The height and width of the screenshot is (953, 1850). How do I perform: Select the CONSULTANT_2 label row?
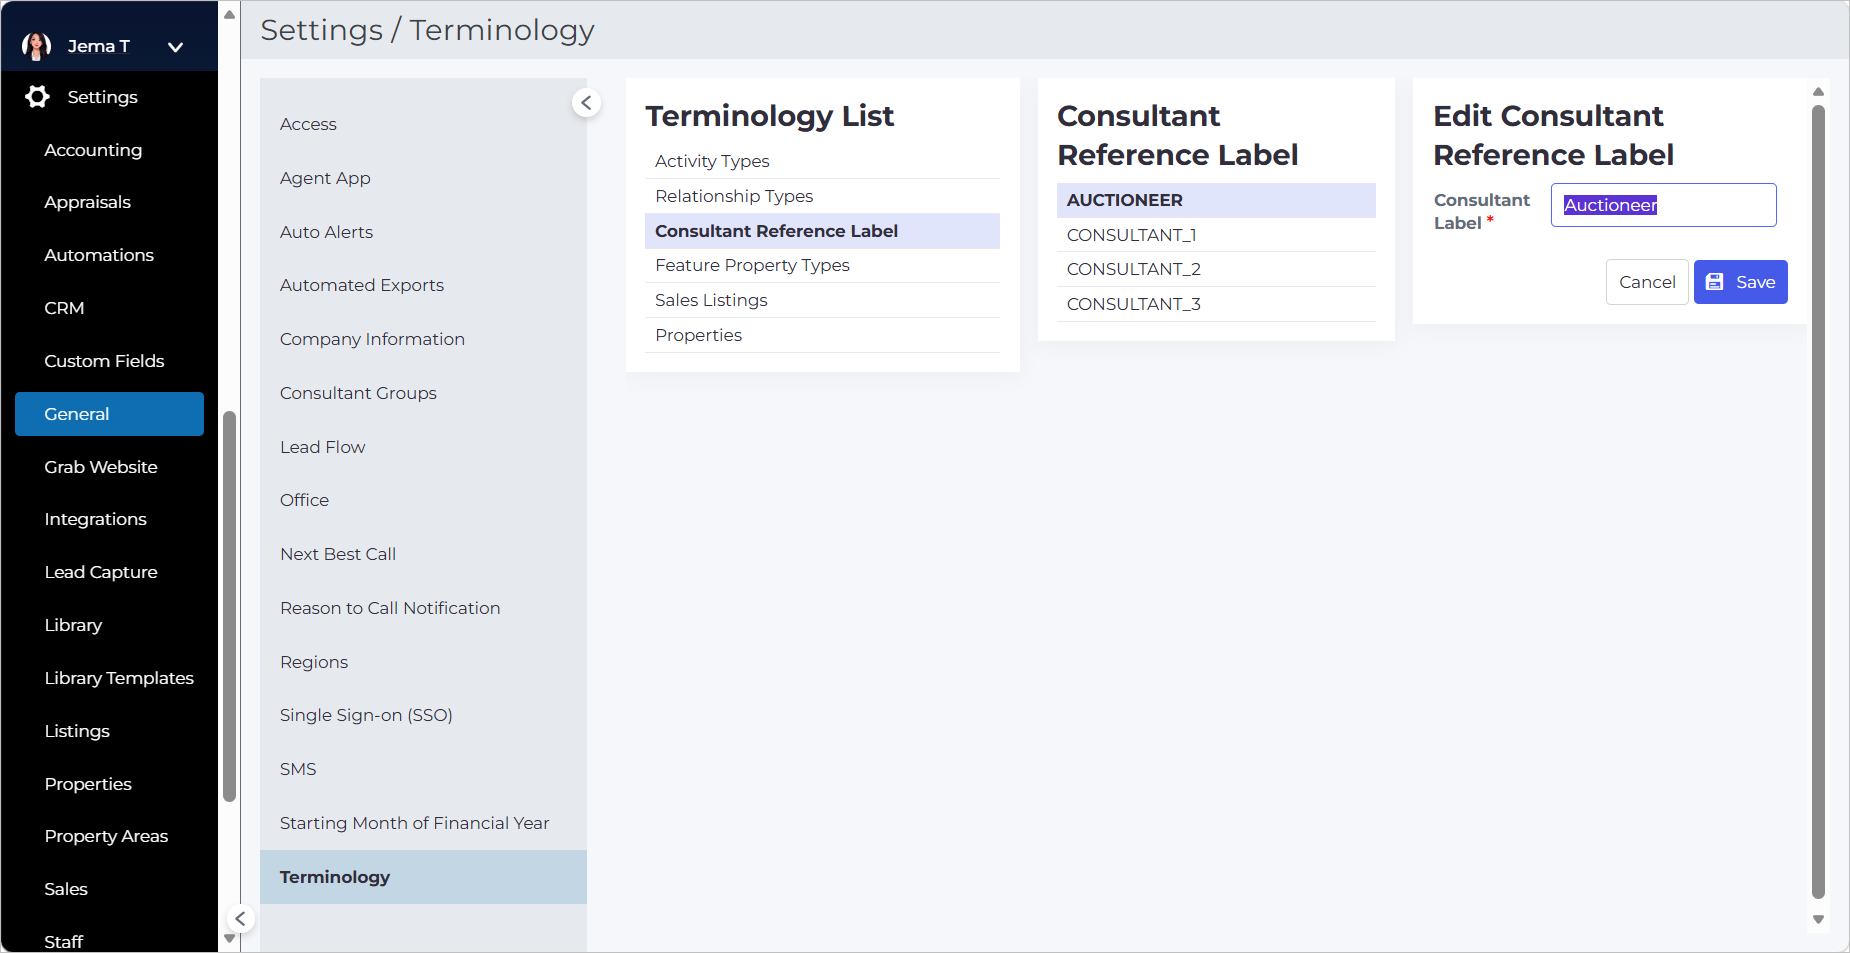coord(1216,269)
